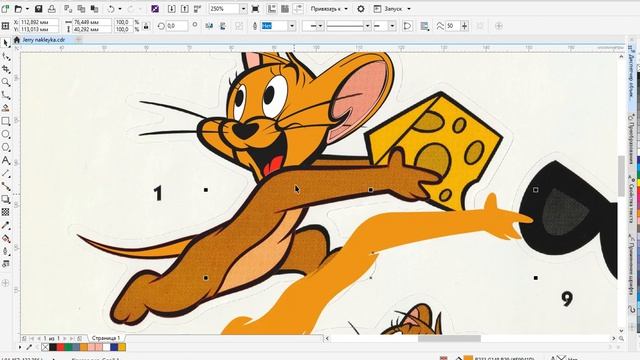Pick the dark blue color swatch
Viewport: 640px width, 360px height.
tap(114, 347)
